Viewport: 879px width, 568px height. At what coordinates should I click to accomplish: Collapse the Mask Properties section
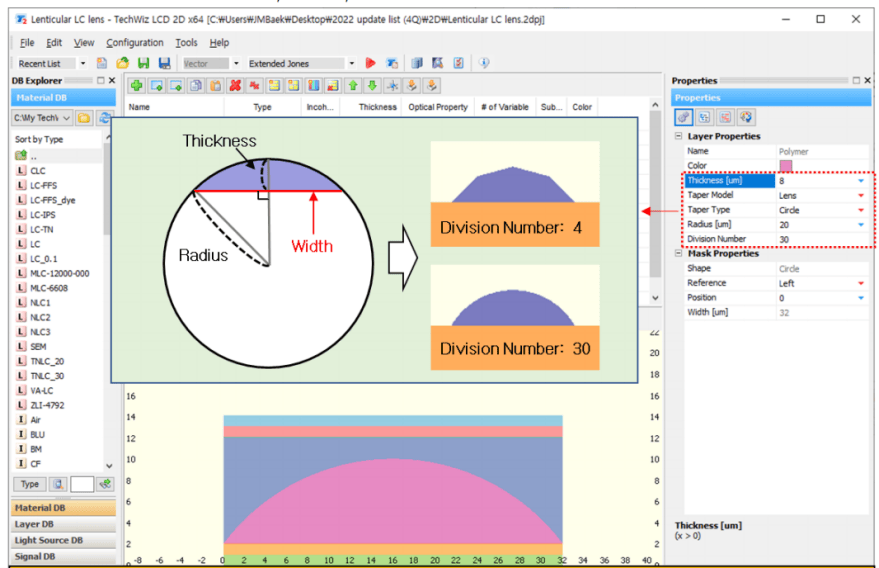(678, 253)
